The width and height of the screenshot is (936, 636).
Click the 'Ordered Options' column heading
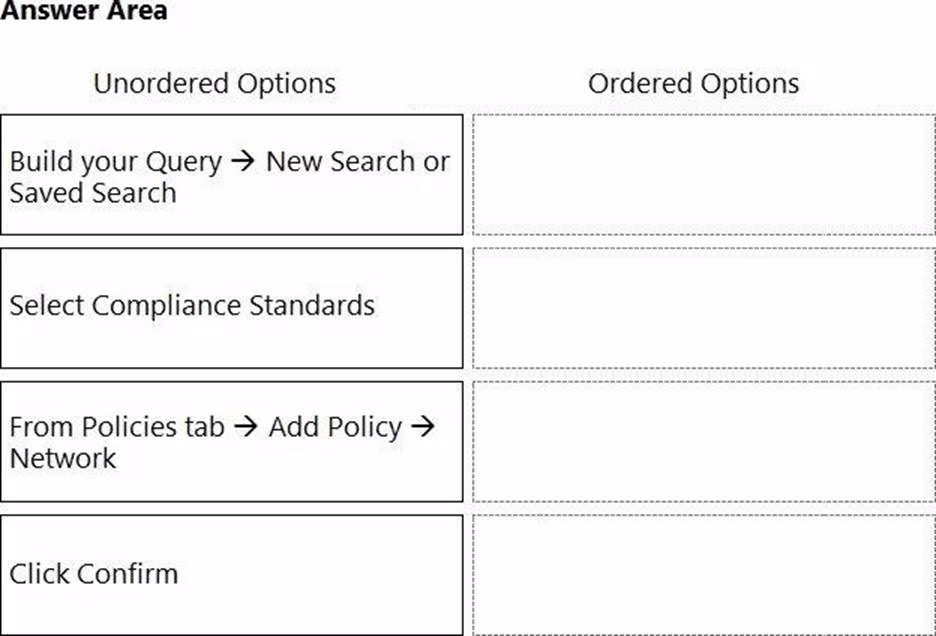[693, 83]
